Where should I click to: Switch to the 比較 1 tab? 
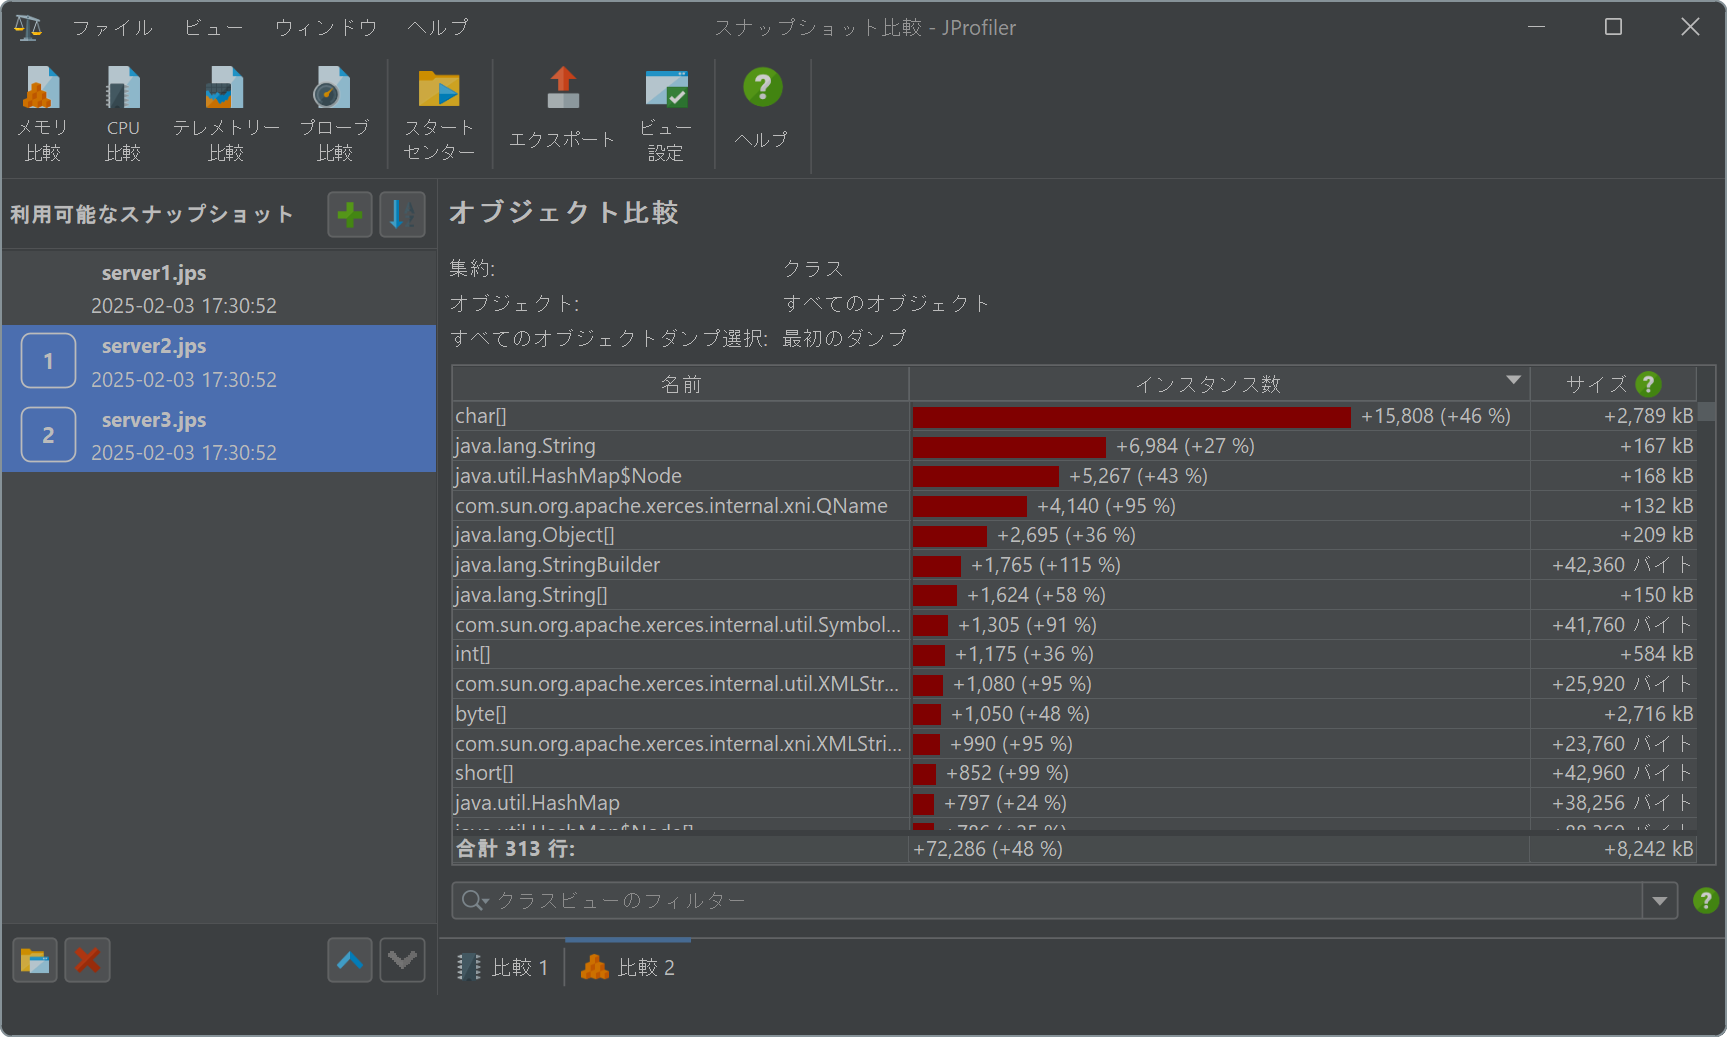[503, 967]
